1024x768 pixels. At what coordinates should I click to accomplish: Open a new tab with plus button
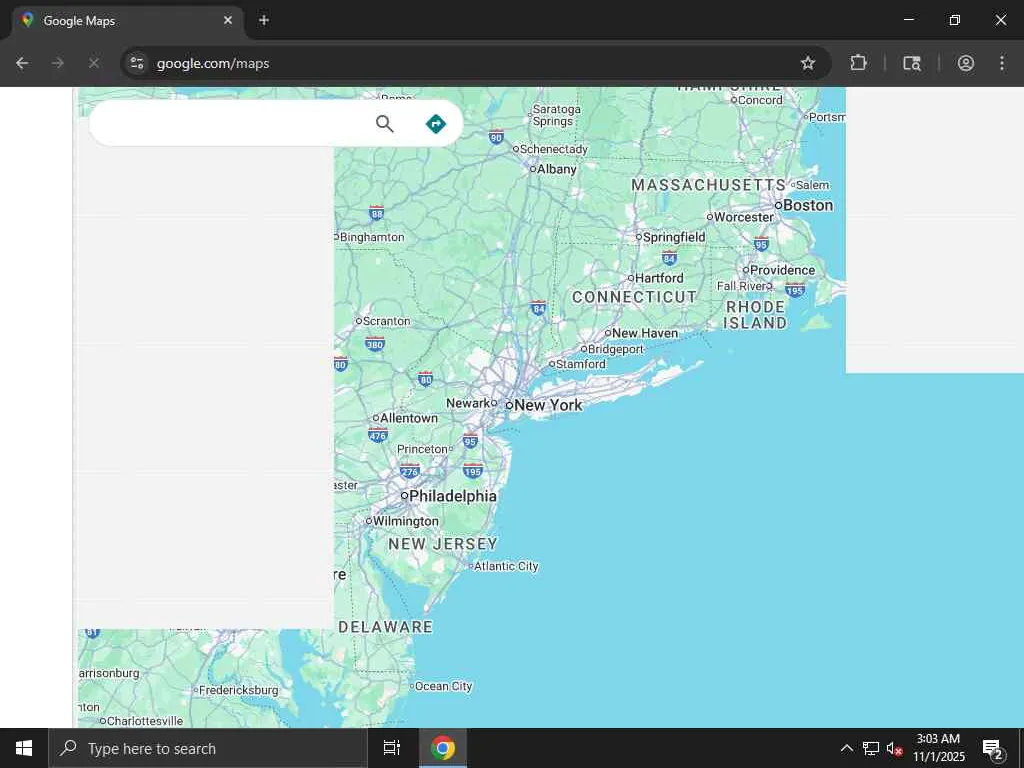[264, 20]
